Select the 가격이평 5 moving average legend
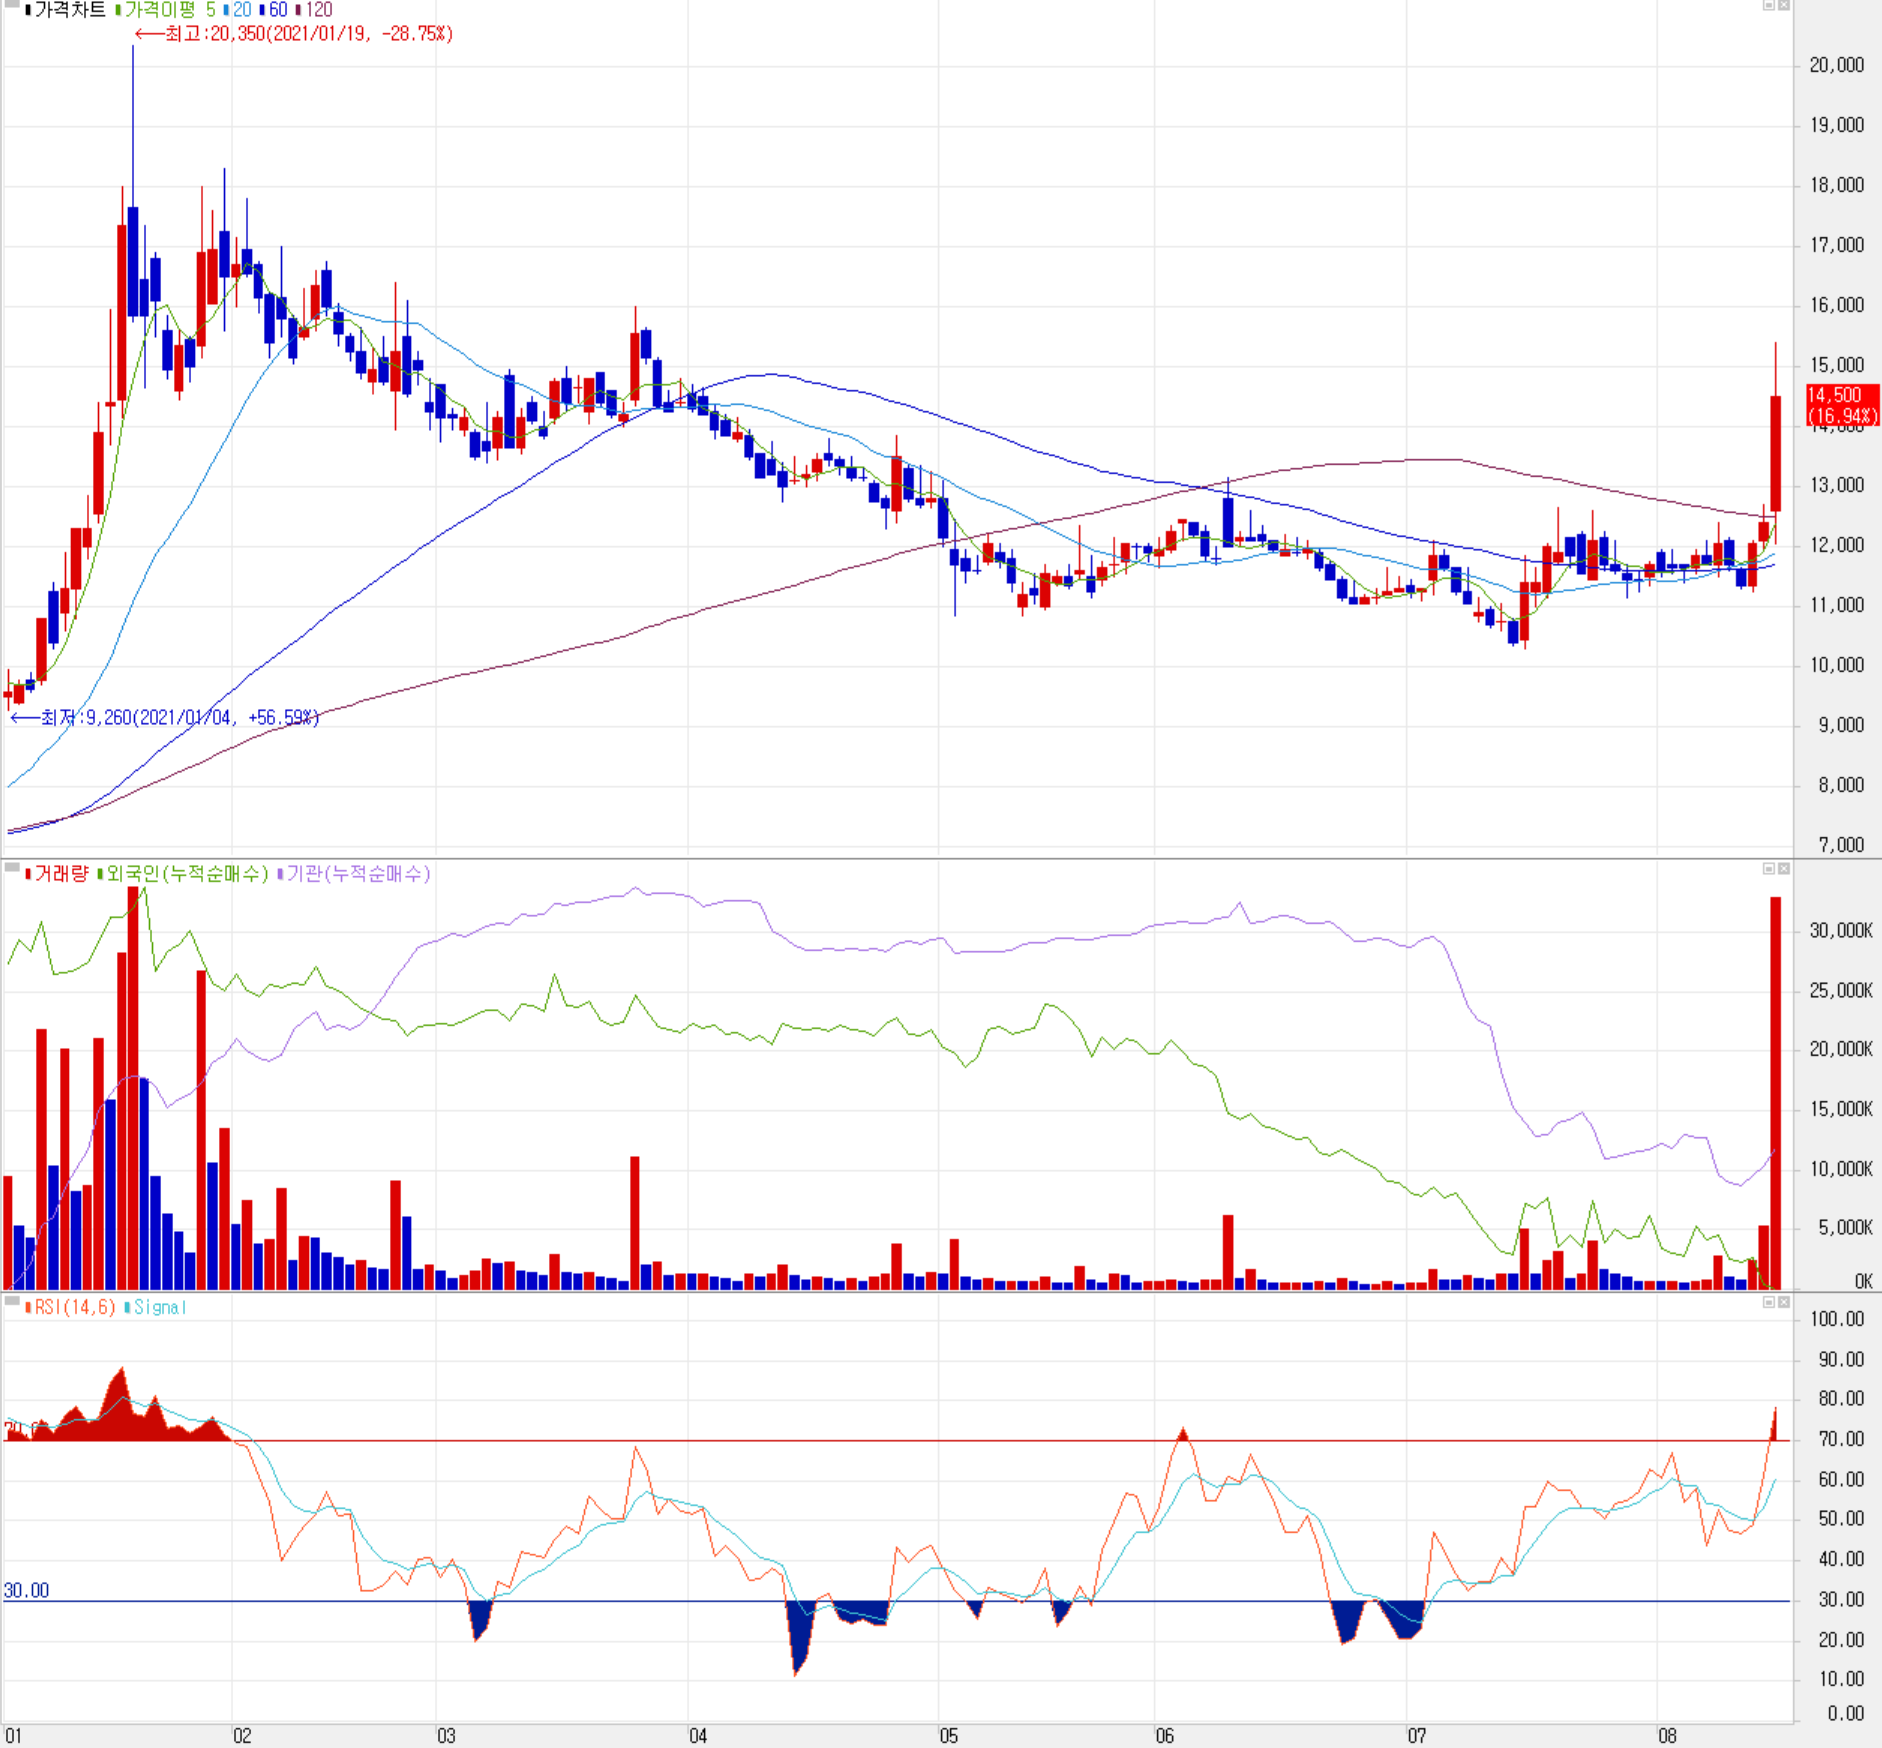Screen dimensions: 1882x1748 coord(170,10)
